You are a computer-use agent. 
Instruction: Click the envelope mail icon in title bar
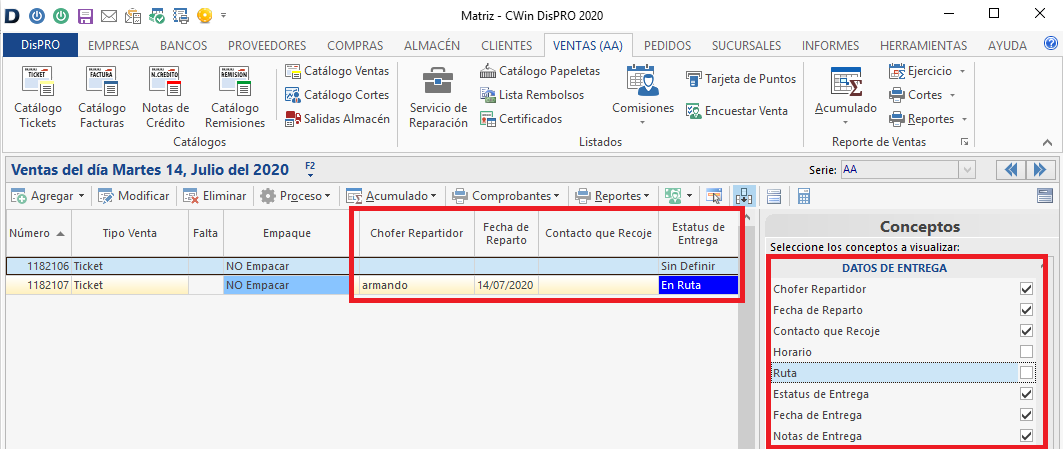[108, 14]
